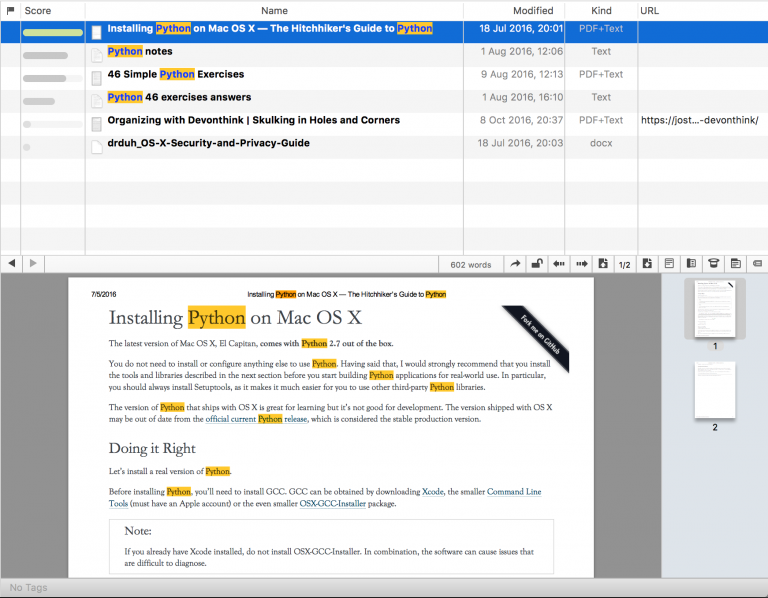Click the top-hat See Also icon

[714, 264]
